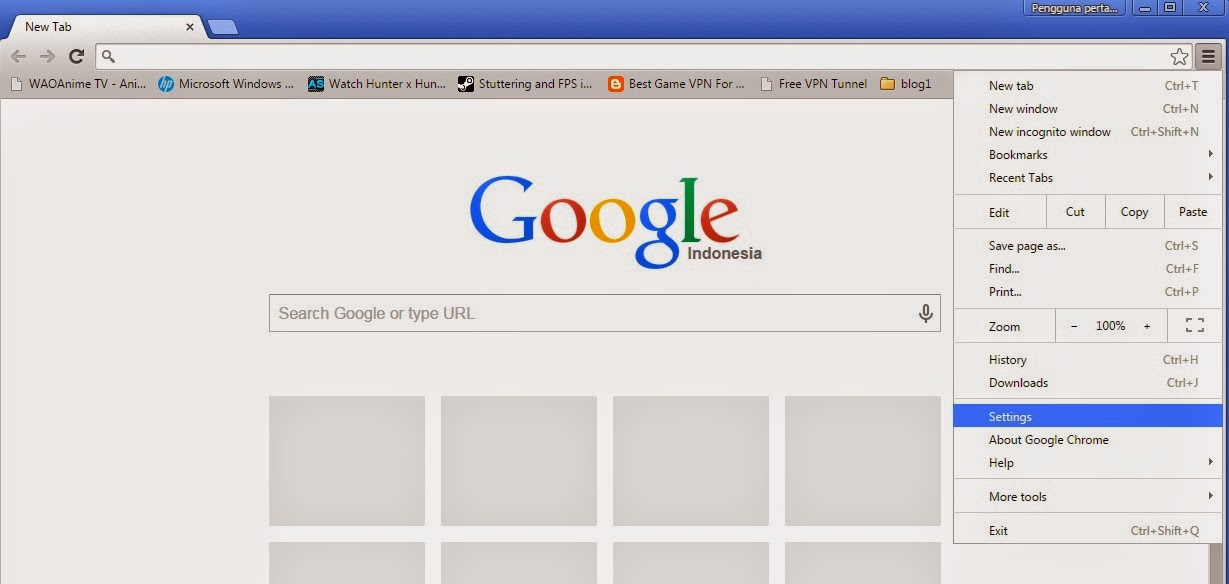Close the New Tab tab
Viewport: 1229px width, 584px height.
(190, 27)
